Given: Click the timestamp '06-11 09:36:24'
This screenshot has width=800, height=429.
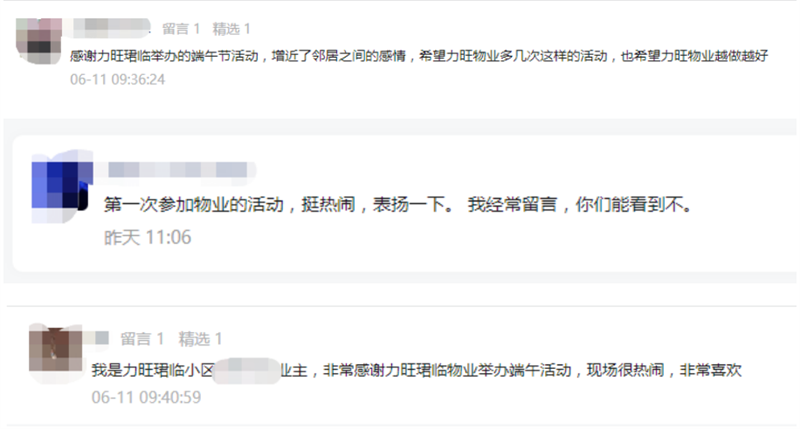Looking at the screenshot, I should point(117,80).
